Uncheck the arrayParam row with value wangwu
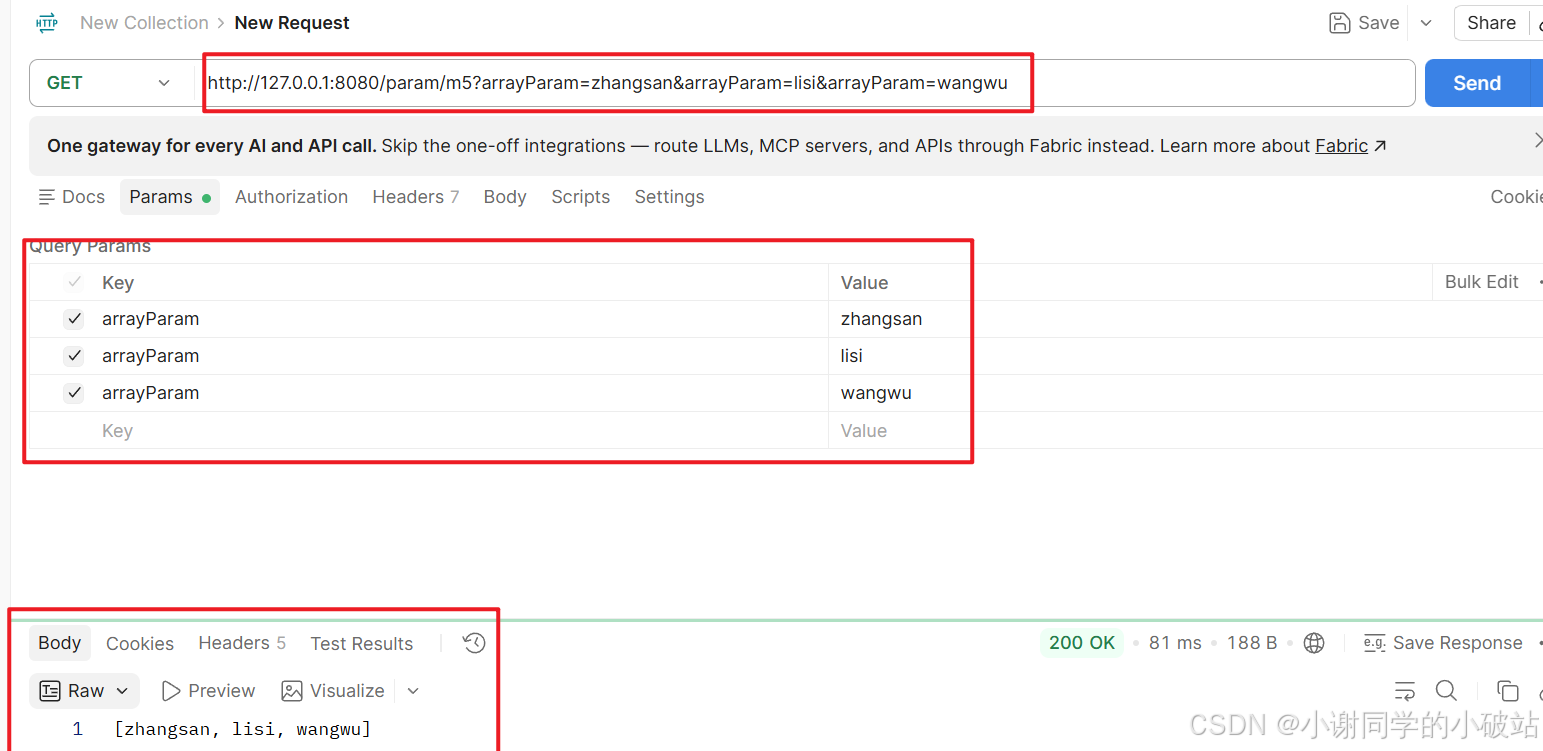The height and width of the screenshot is (751, 1543). tap(74, 393)
